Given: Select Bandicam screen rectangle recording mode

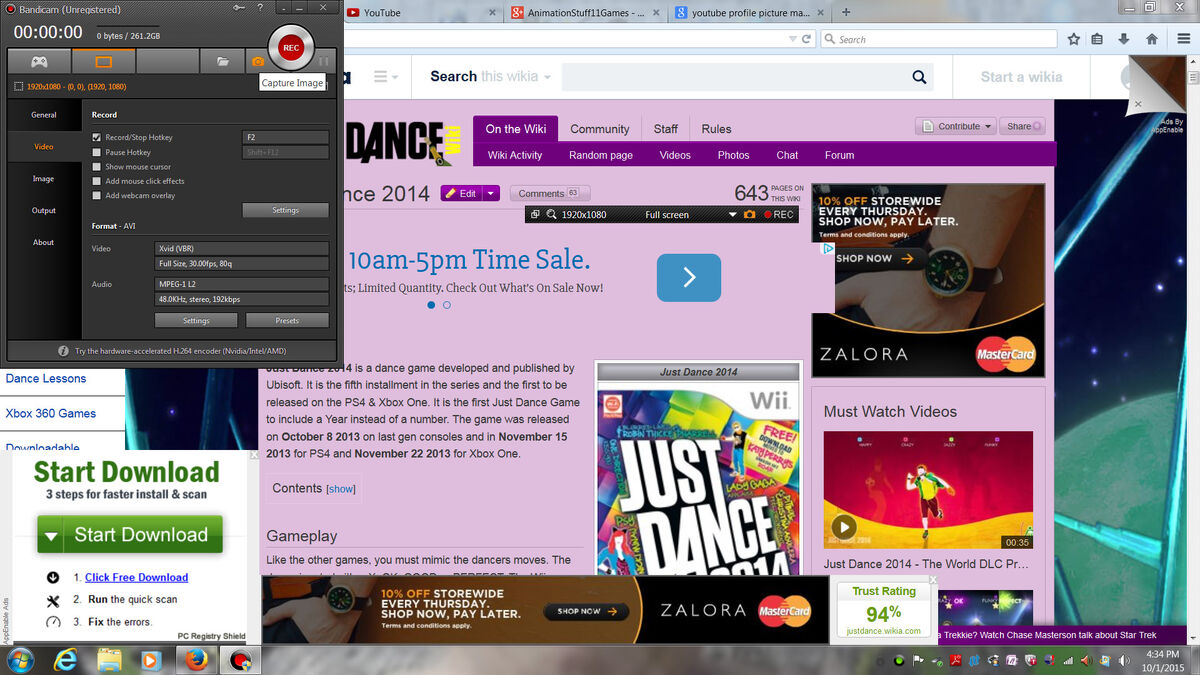Looking at the screenshot, I should click(103, 62).
